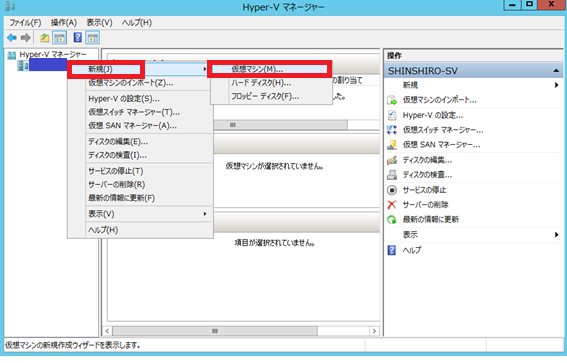Viewport: 567px width, 363px height.
Task: Click 最新の情報に更新 link in actions pane
Action: tap(431, 219)
